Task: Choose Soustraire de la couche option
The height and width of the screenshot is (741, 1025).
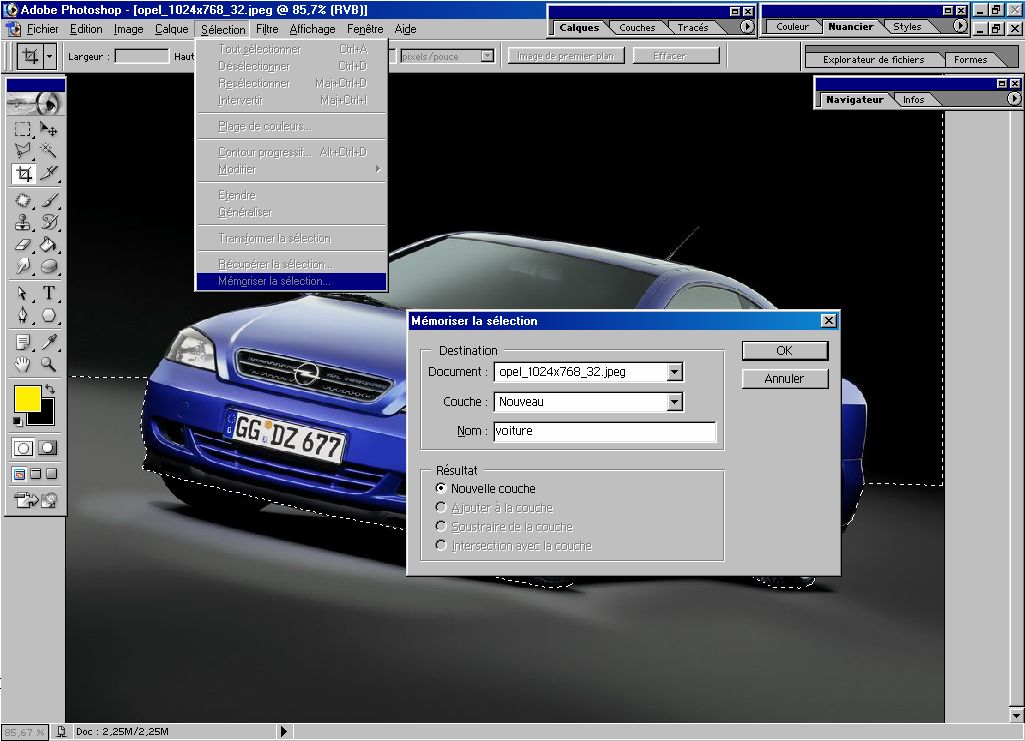Action: [x=441, y=527]
